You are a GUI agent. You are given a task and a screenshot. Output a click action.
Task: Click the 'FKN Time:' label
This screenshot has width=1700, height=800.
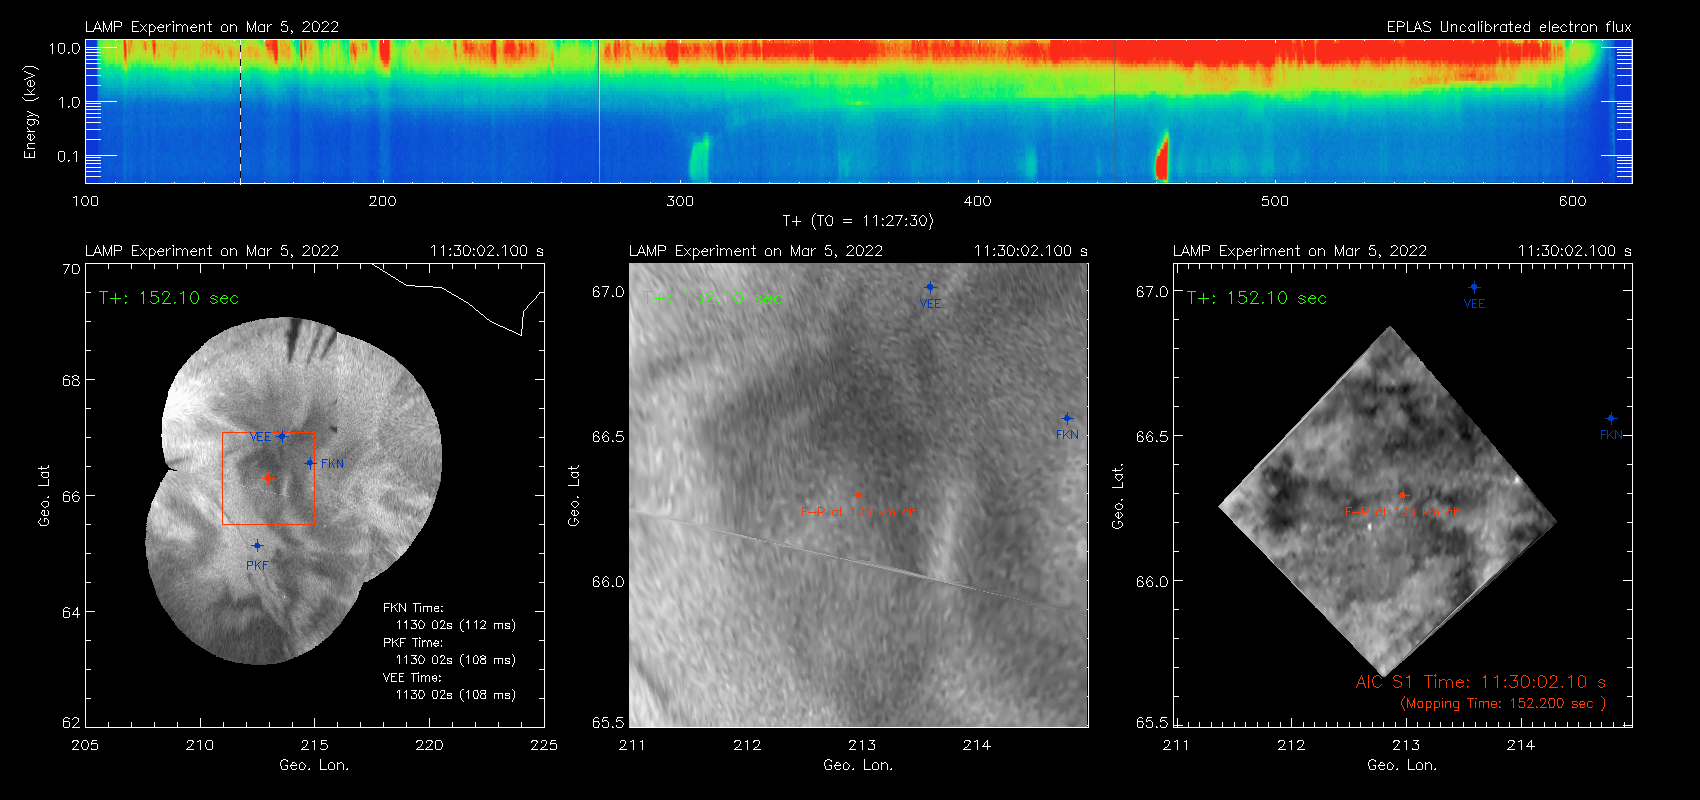click(413, 608)
